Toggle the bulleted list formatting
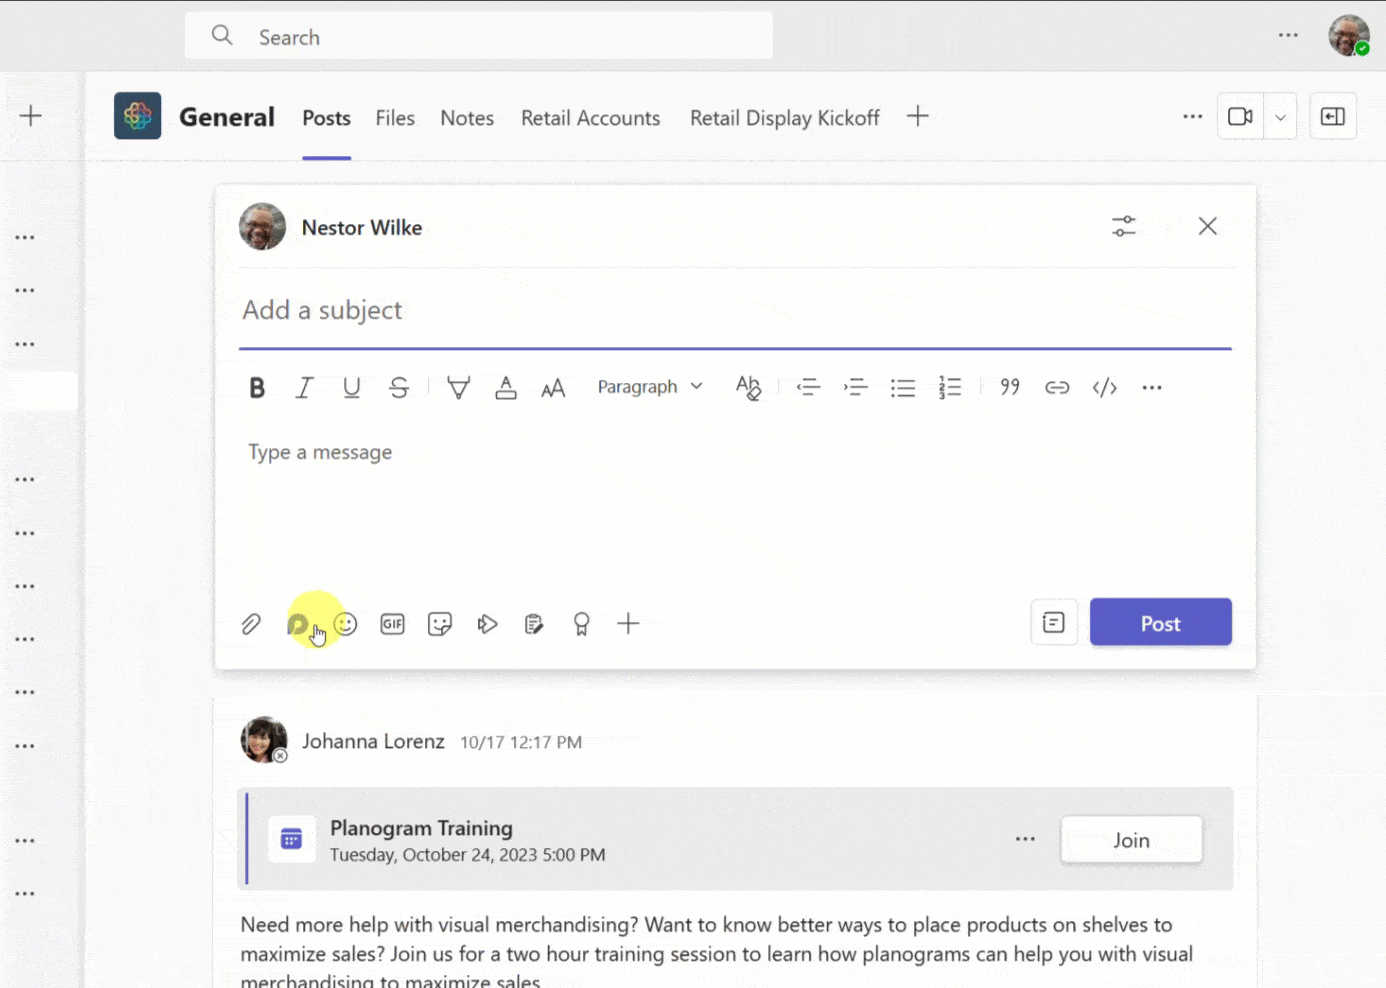 [x=903, y=387]
